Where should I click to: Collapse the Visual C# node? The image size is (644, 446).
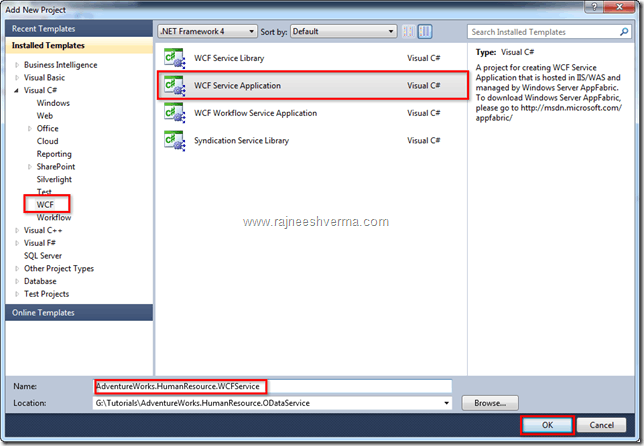click(17, 90)
